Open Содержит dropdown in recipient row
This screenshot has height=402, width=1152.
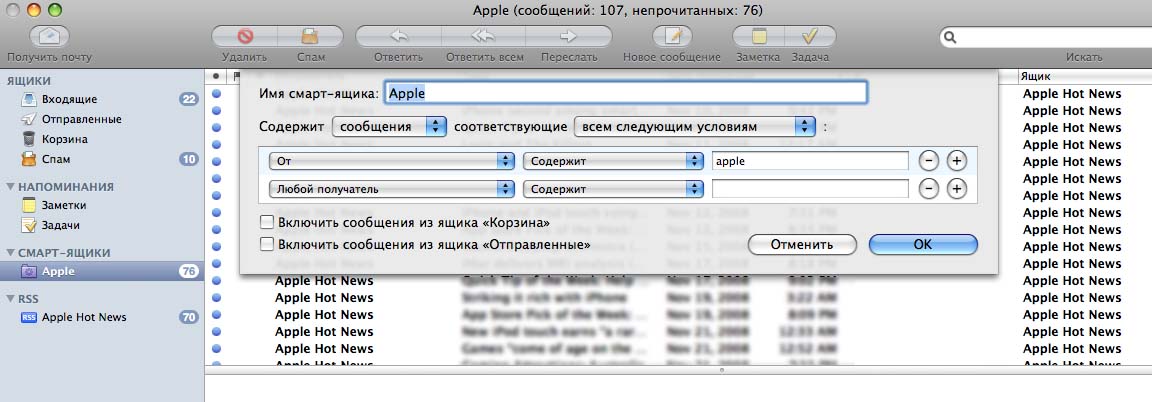pyautogui.click(x=613, y=189)
